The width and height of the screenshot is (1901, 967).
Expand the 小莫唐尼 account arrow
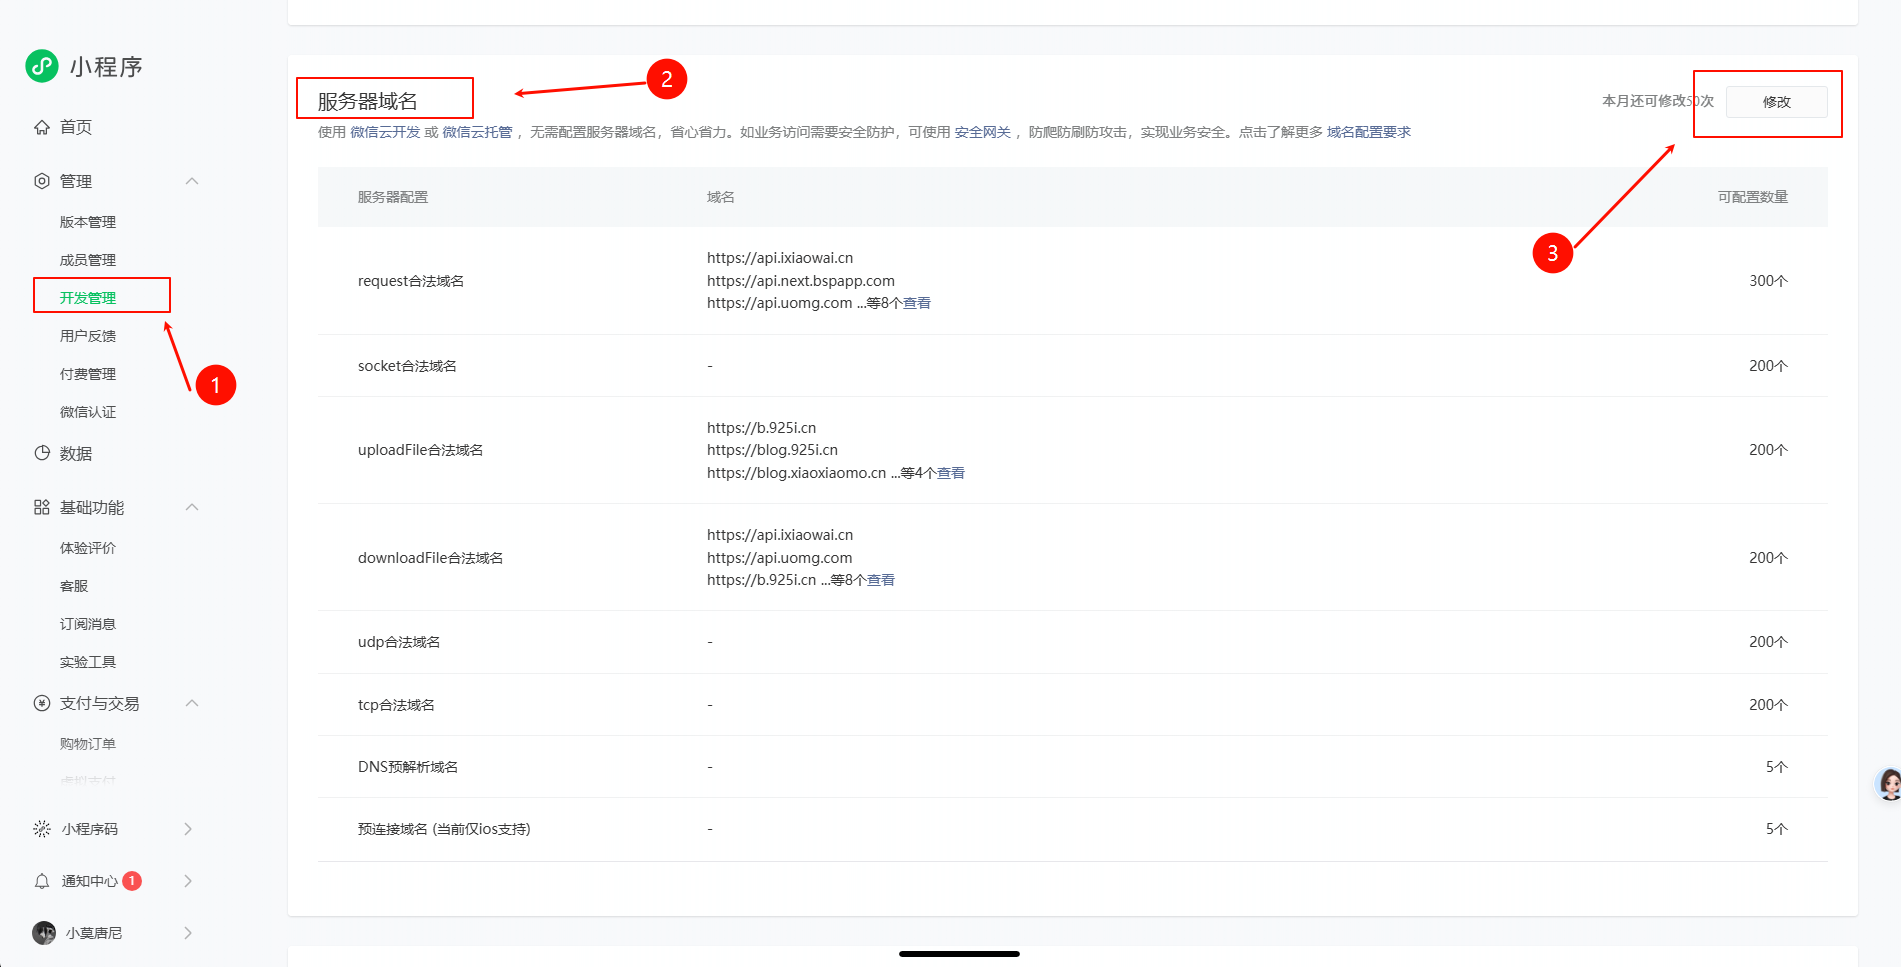pyautogui.click(x=188, y=933)
